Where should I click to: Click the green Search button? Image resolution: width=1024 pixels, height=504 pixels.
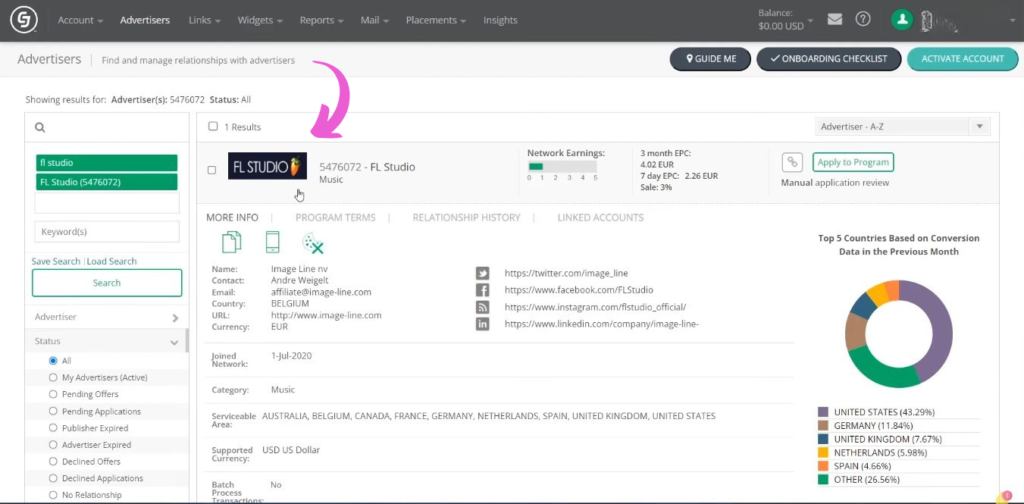coord(106,283)
